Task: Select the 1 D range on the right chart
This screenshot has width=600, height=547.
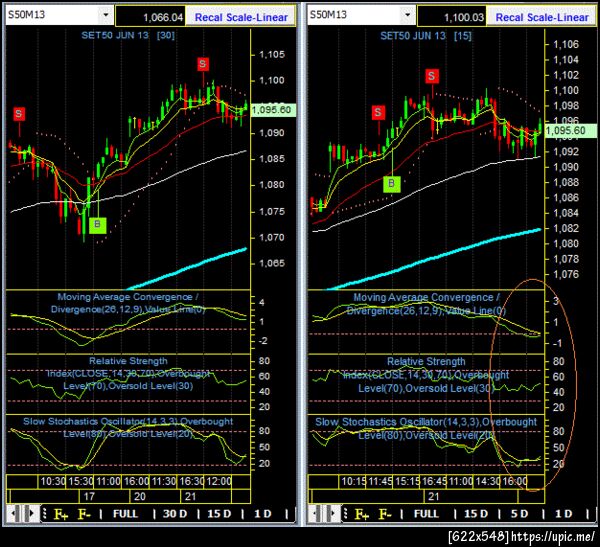Action: (564, 514)
